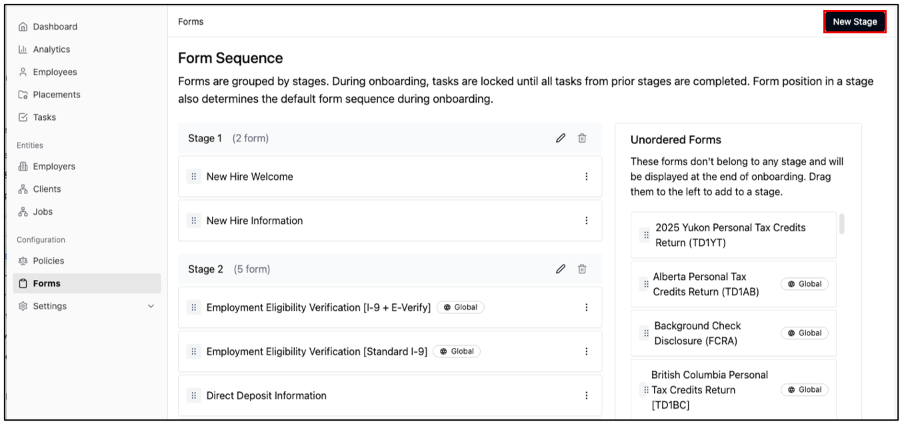The height and width of the screenshot is (426, 904).
Task: Select the New Hire Information form
Action: tap(390, 220)
